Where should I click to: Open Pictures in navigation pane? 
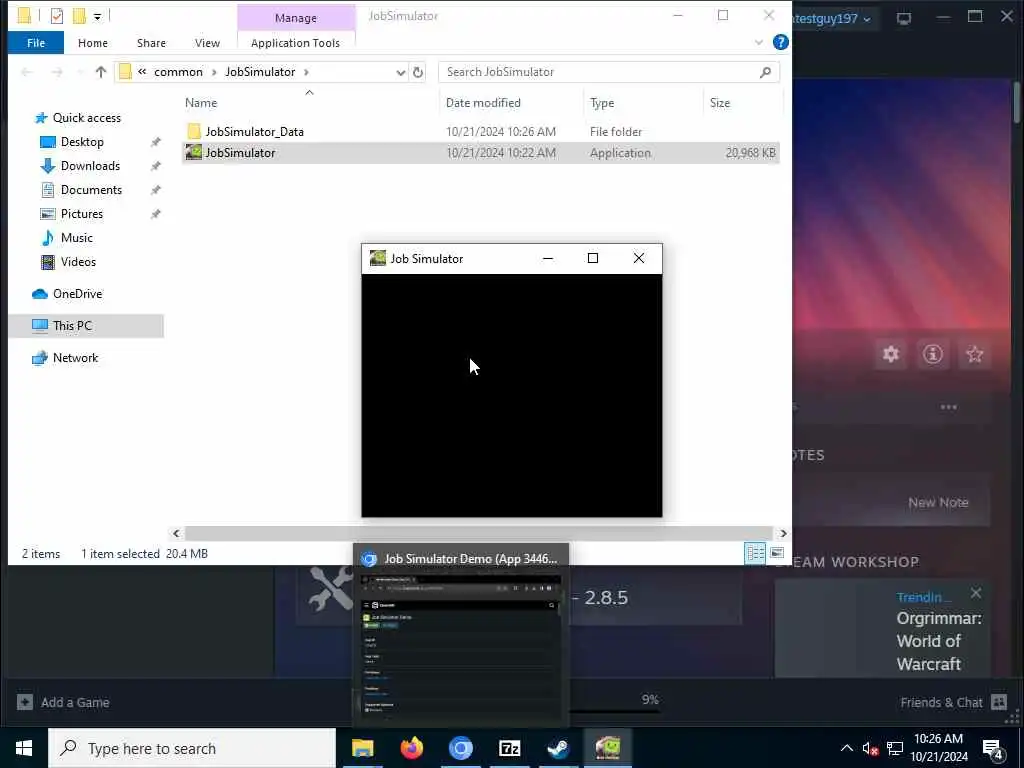click(x=82, y=214)
